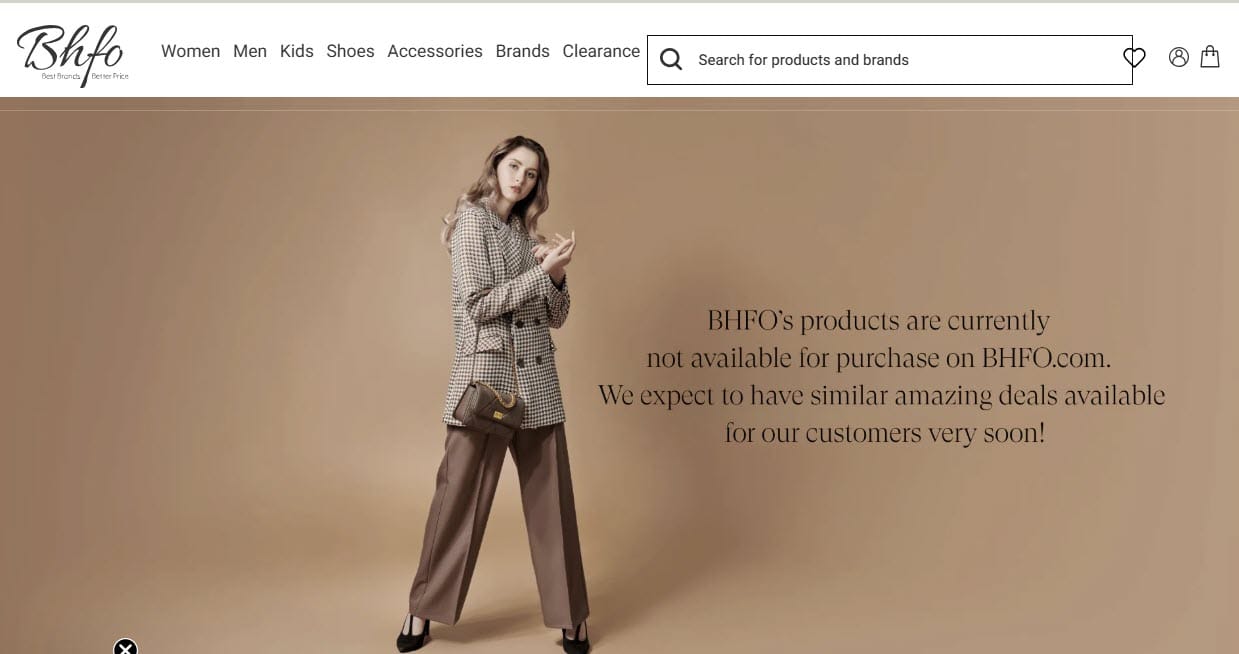Viewport: 1239px width, 654px height.
Task: Click the brown handbag held by the model
Action: [489, 409]
